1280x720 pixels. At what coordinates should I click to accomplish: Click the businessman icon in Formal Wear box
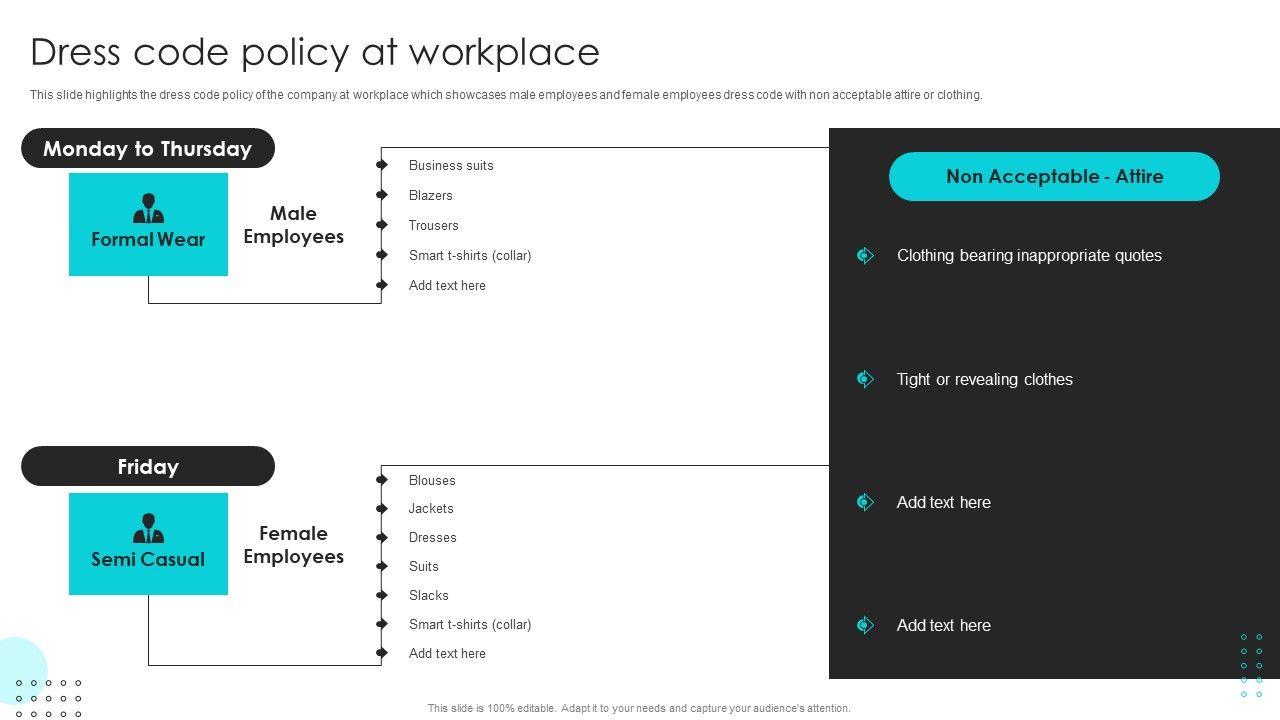pyautogui.click(x=148, y=208)
